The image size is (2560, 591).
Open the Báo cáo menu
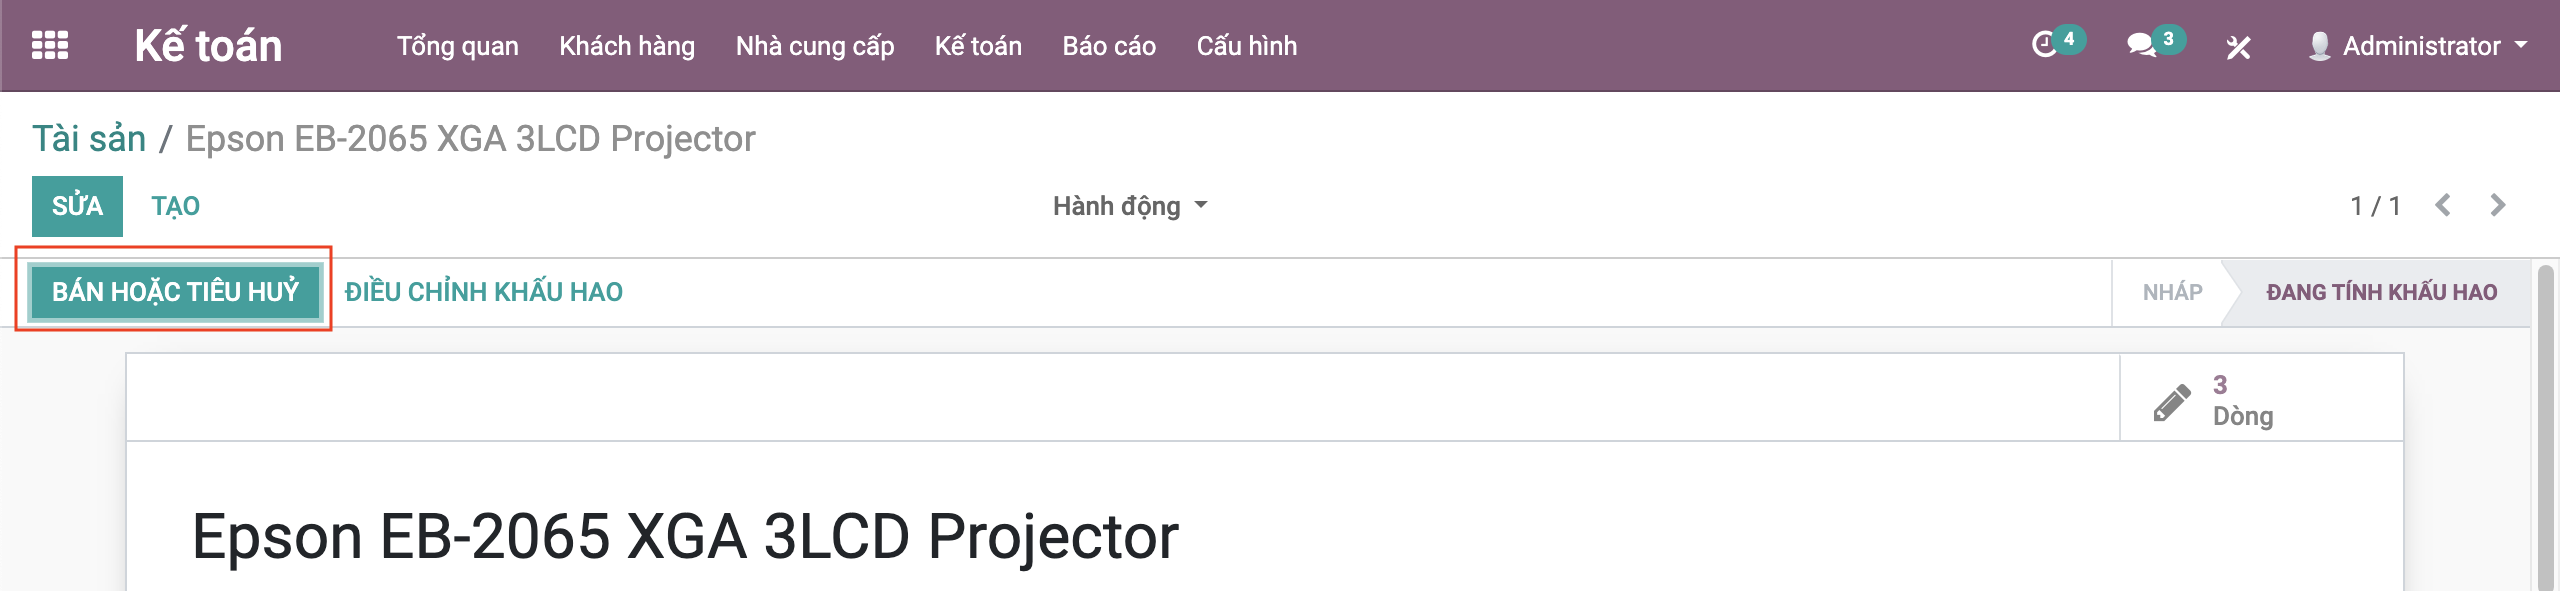click(x=1109, y=46)
